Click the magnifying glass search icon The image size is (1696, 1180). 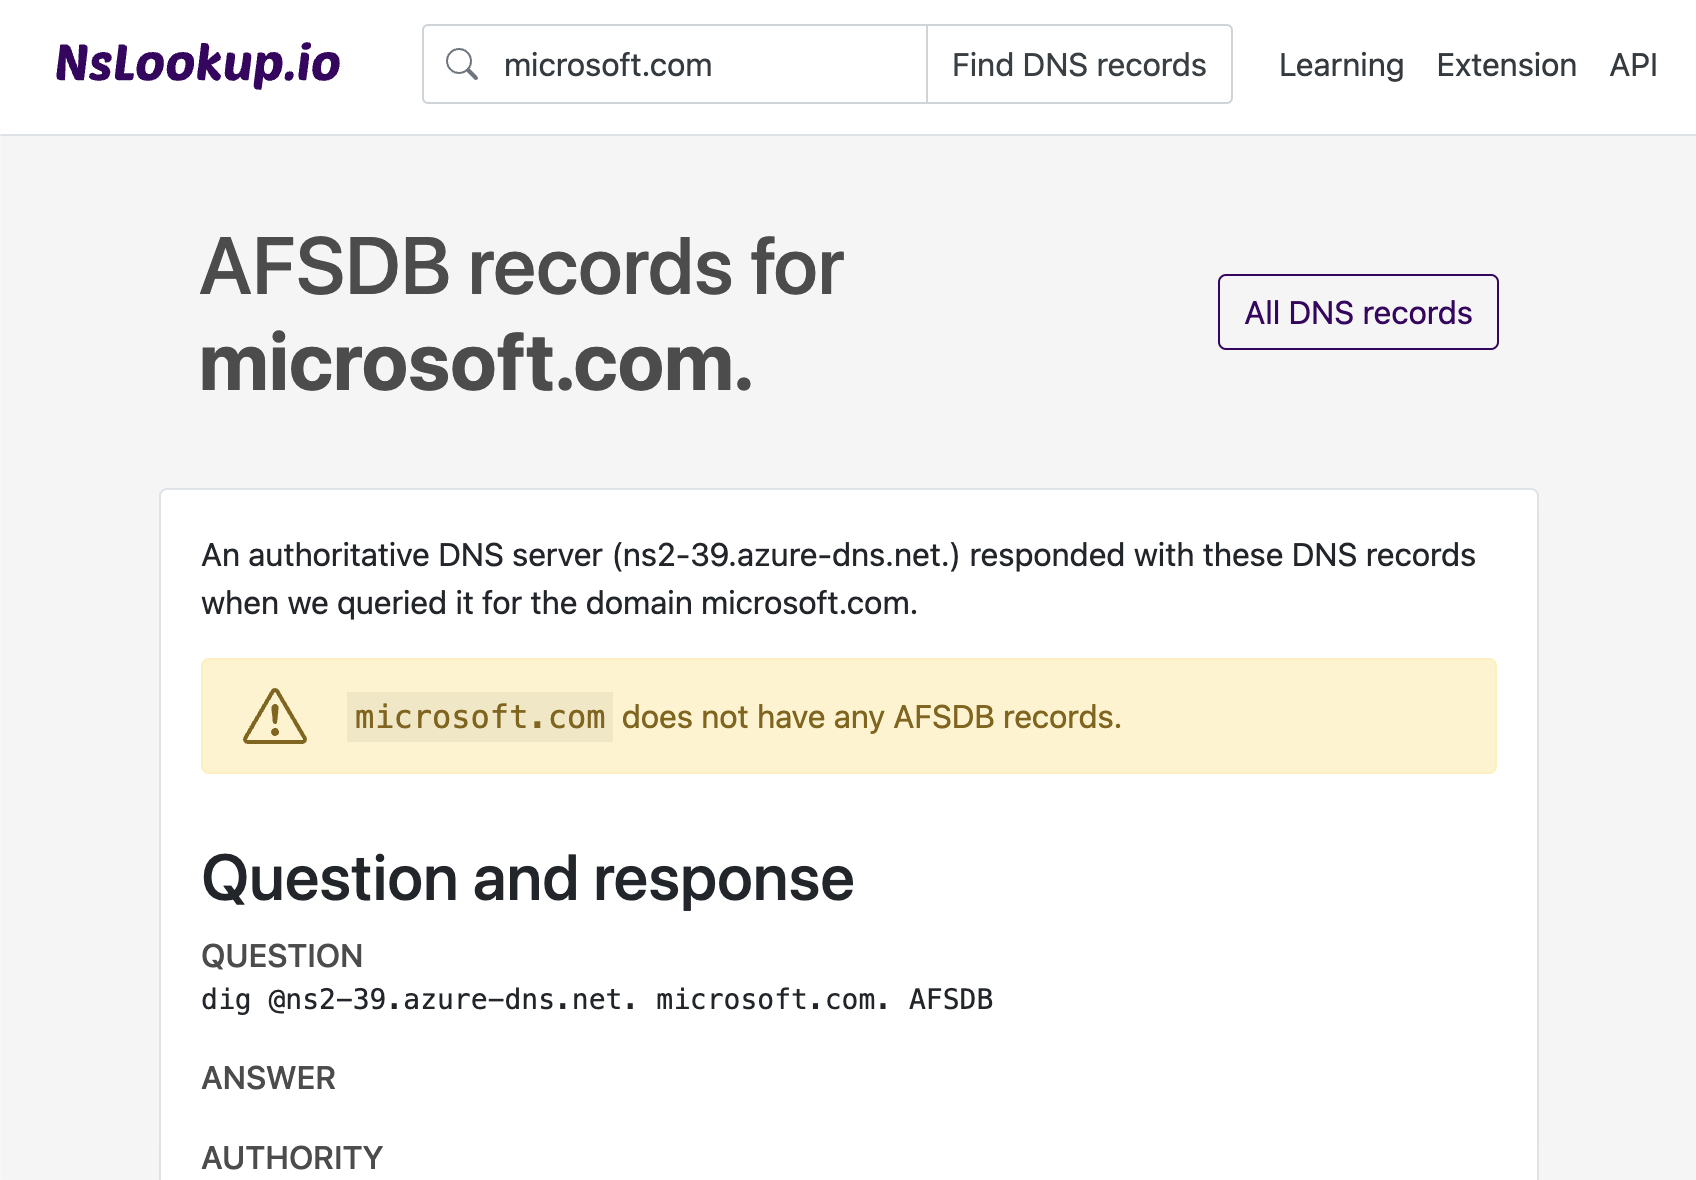(x=462, y=64)
